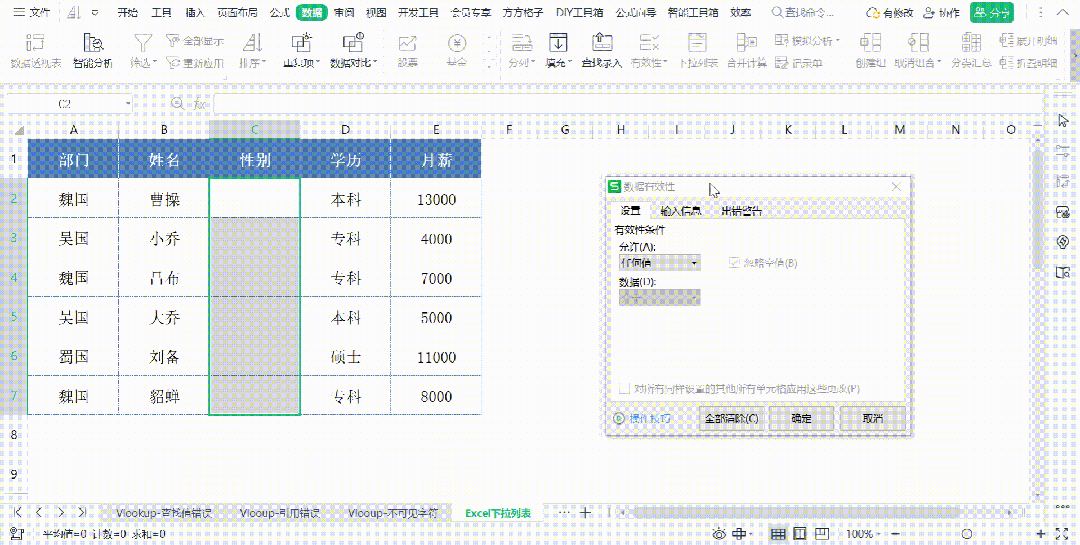1080x545 pixels.
Task: Click zoom out minus button
Action: (x=894, y=534)
